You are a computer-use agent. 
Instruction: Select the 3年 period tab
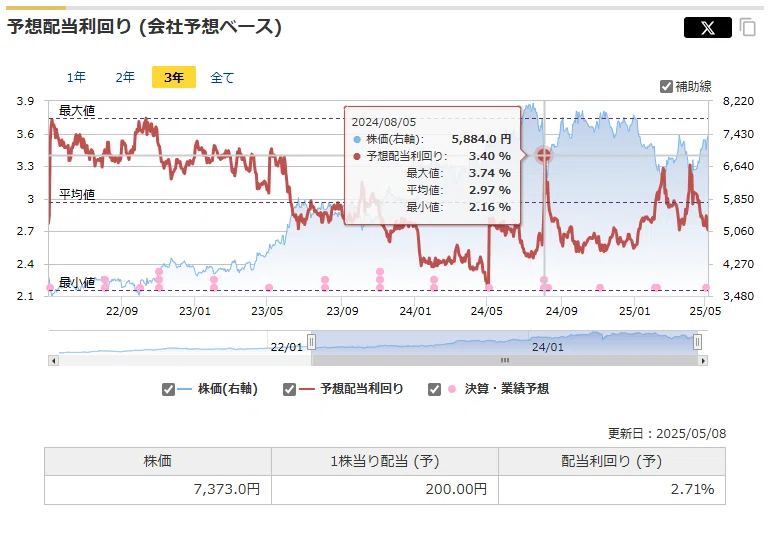[x=174, y=77]
